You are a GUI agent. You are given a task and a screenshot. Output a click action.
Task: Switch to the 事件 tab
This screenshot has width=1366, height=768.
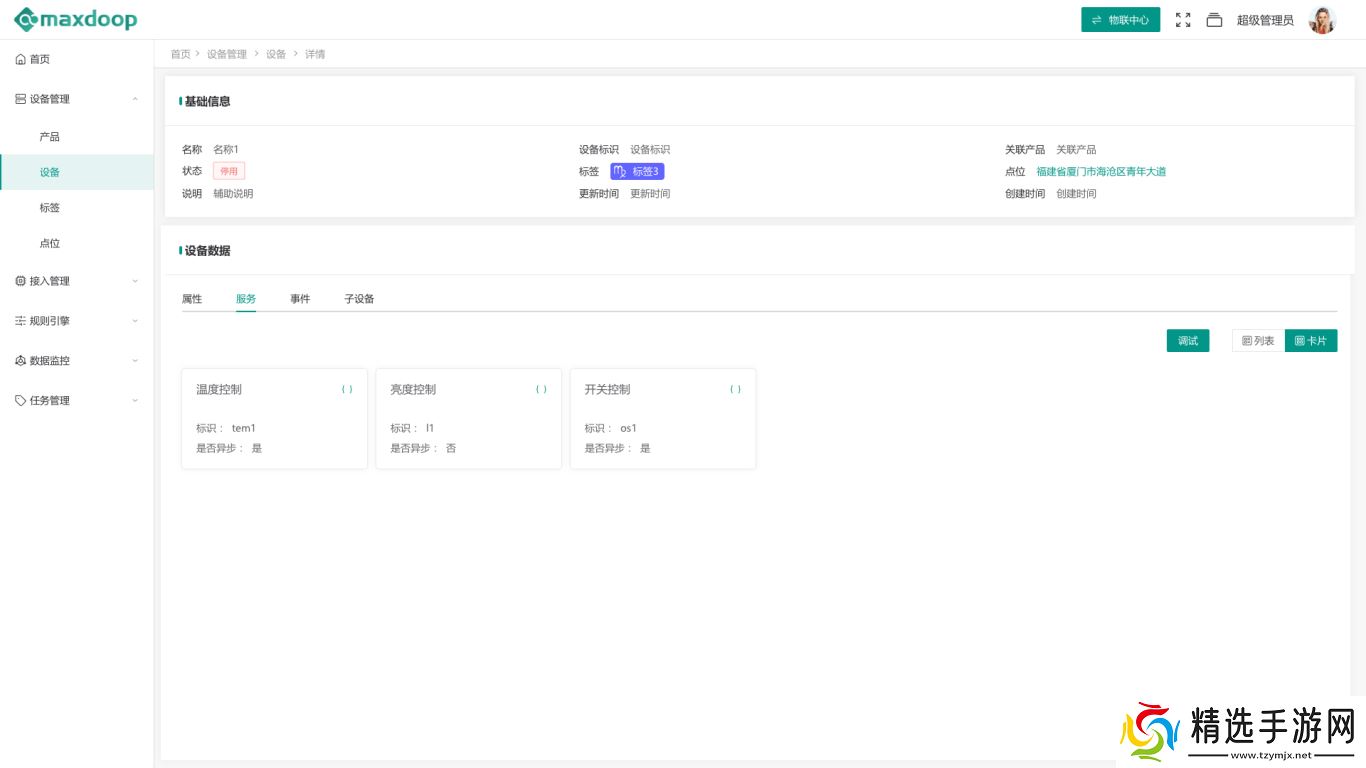300,299
